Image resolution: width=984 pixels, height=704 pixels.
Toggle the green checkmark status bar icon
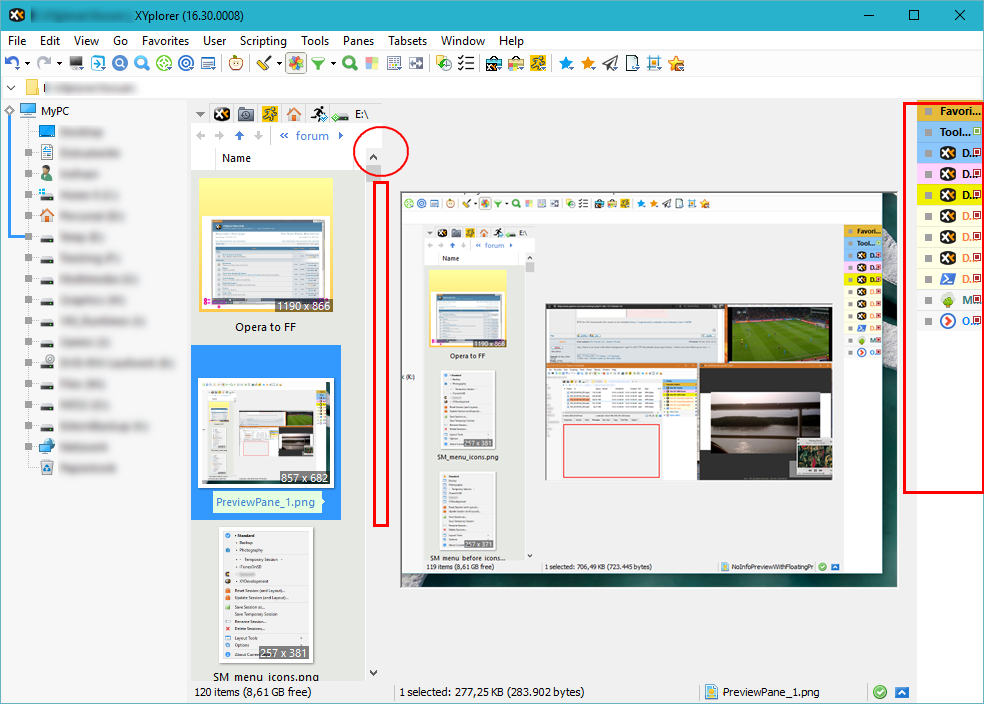pyautogui.click(x=879, y=692)
